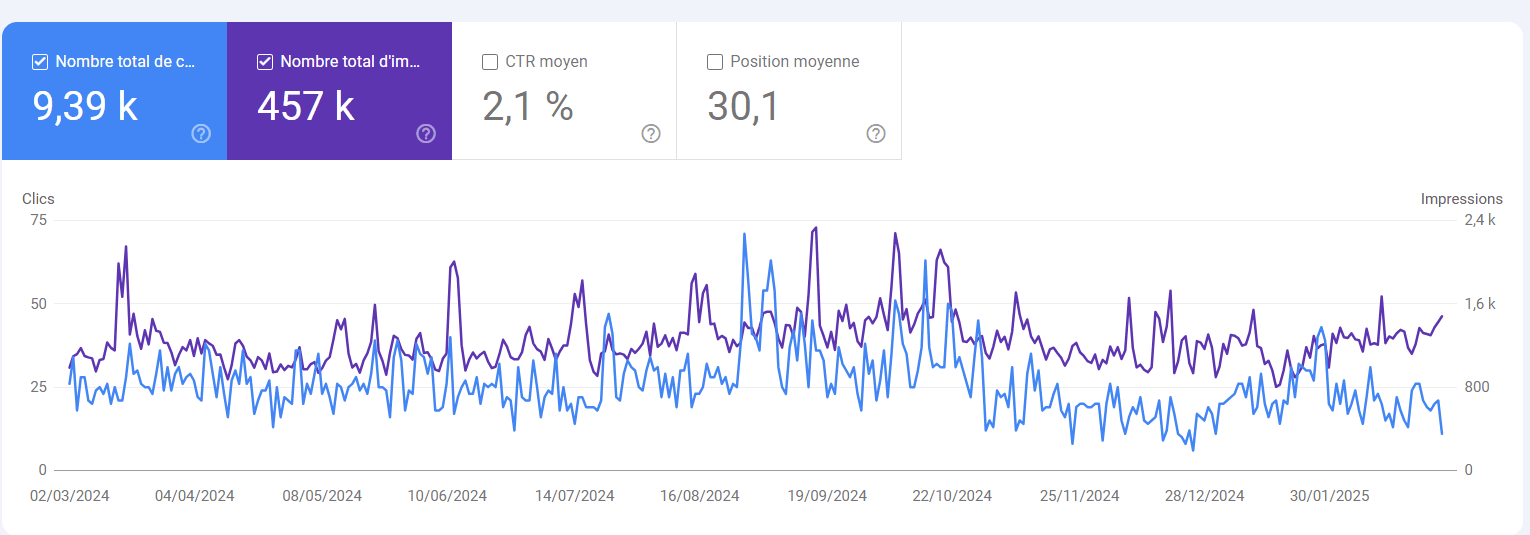The image size is (1530, 535).
Task: Click the 9,39 k total clicks value
Action: 85,105
